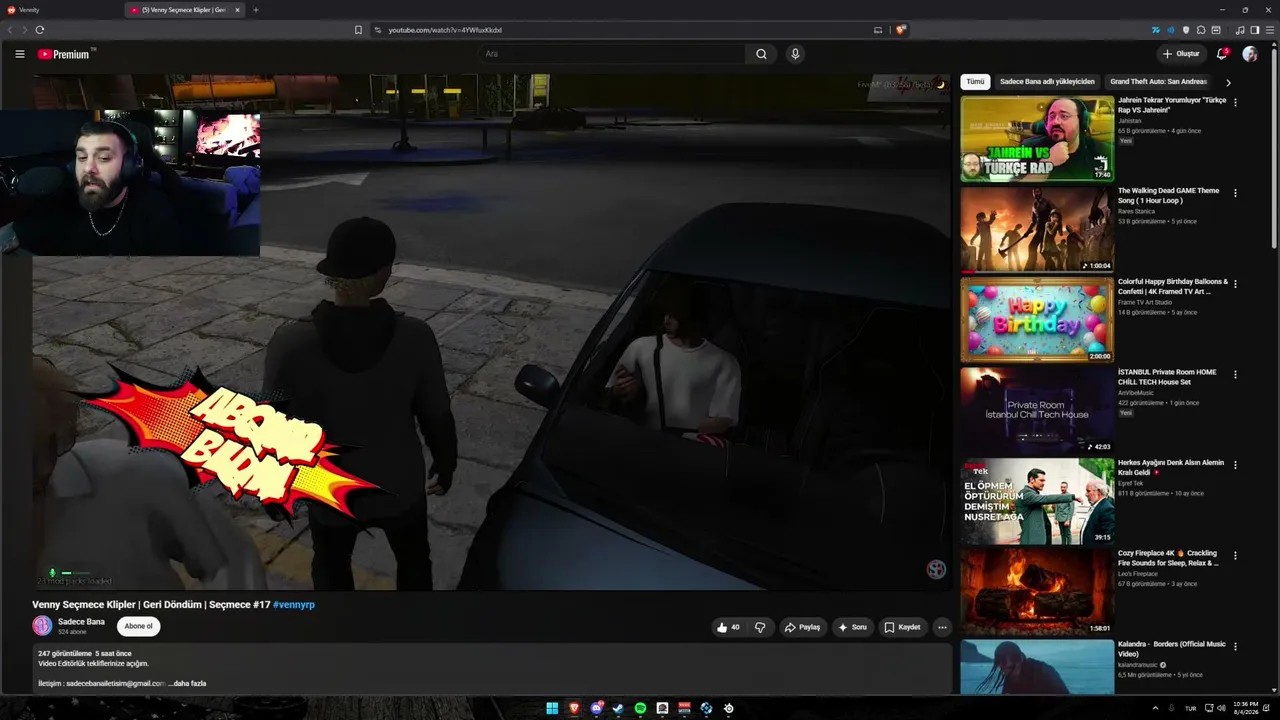Select the "Tümü" filter chip
This screenshot has height=720, width=1280.
(x=975, y=82)
